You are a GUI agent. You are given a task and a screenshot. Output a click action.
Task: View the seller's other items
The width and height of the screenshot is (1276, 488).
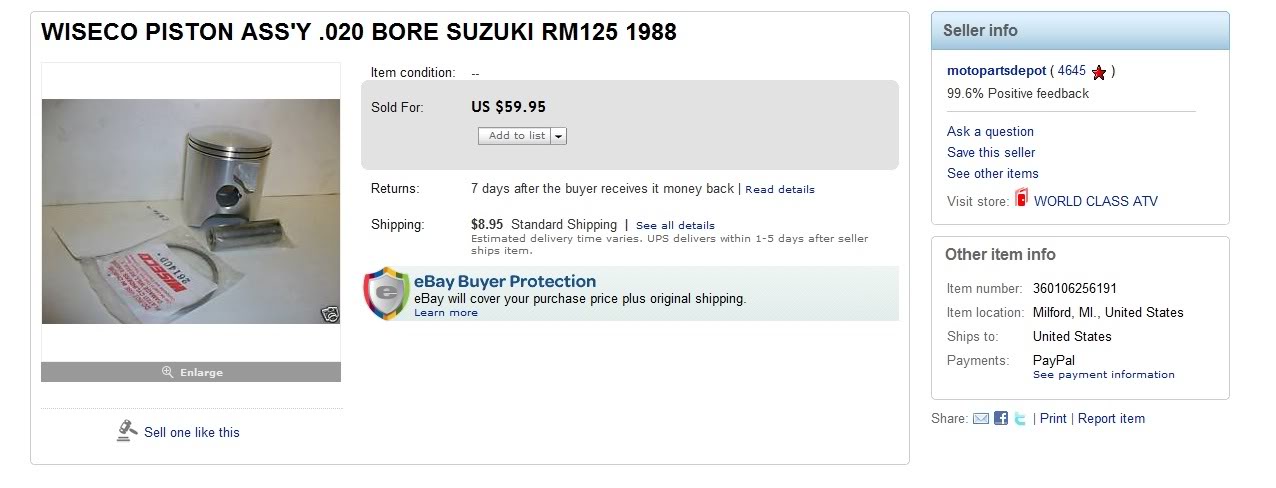[992, 173]
